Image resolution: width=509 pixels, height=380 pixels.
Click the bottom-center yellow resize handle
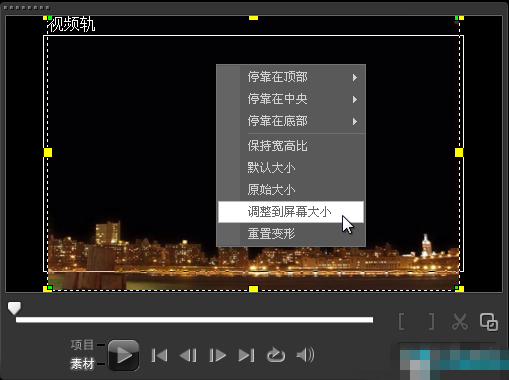click(x=253, y=289)
